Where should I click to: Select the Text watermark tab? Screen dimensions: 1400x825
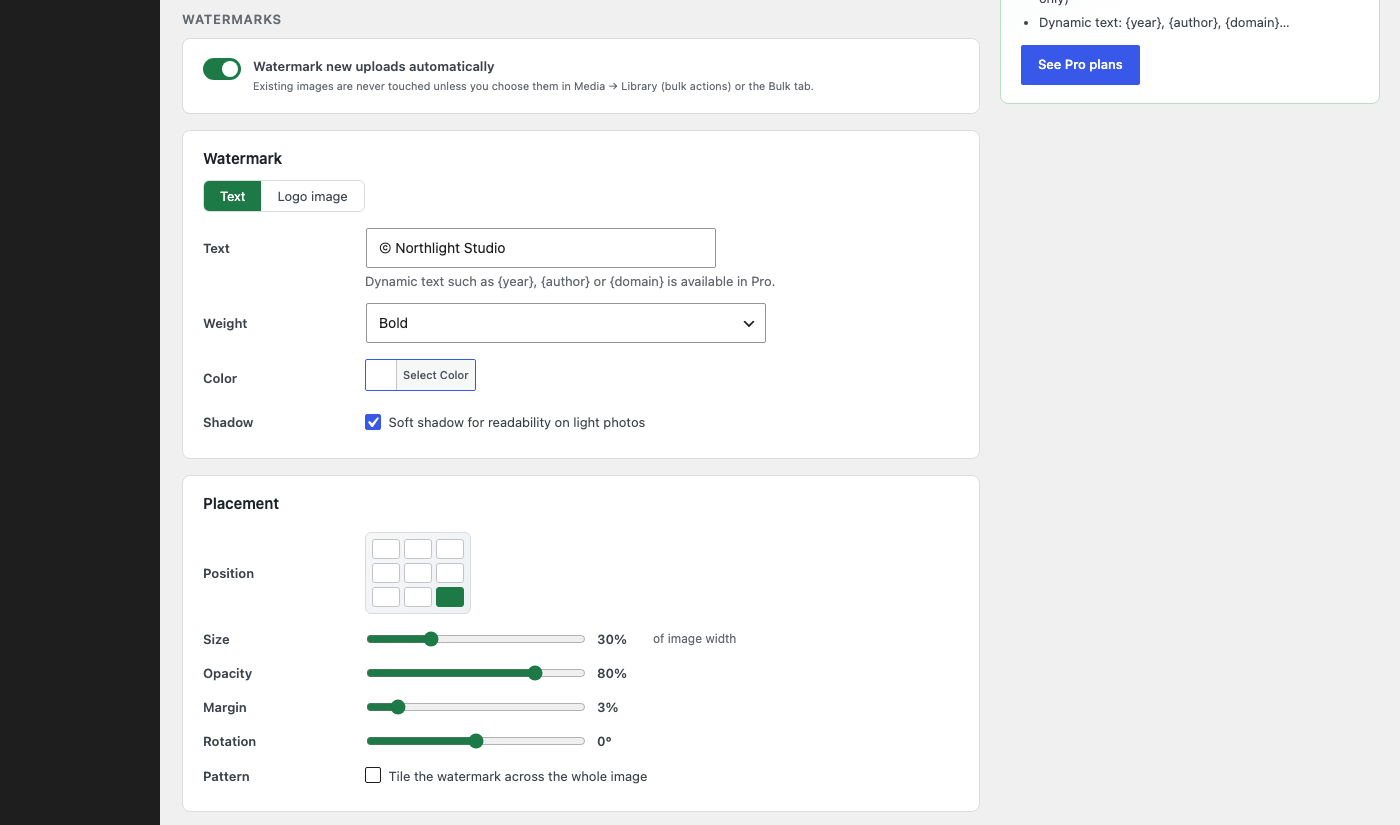coord(233,196)
